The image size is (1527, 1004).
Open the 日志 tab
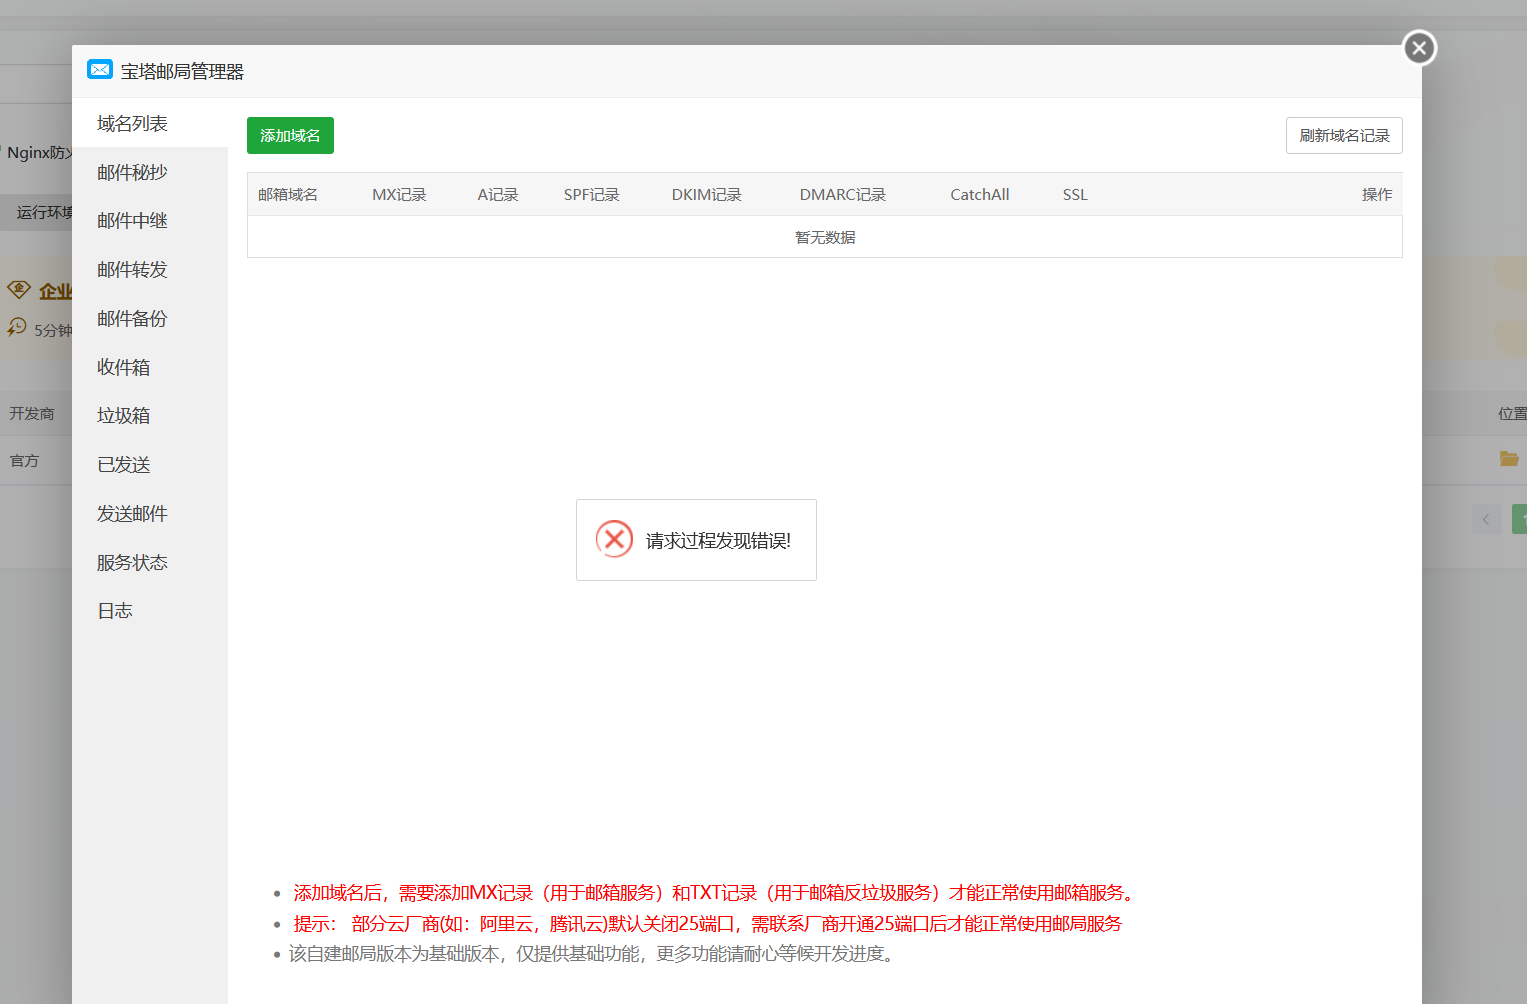[x=150, y=610]
